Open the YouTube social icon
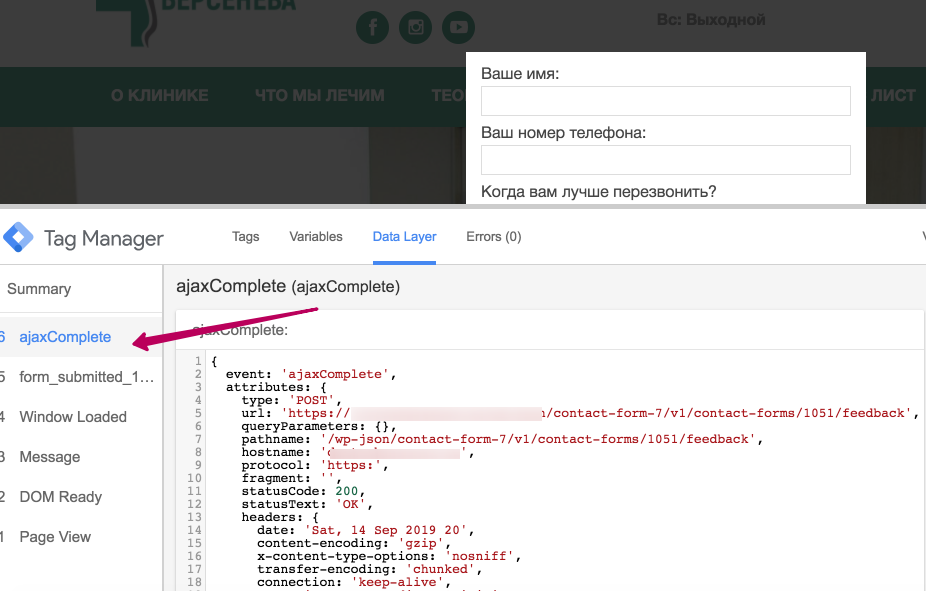The width and height of the screenshot is (926, 591). [x=459, y=27]
